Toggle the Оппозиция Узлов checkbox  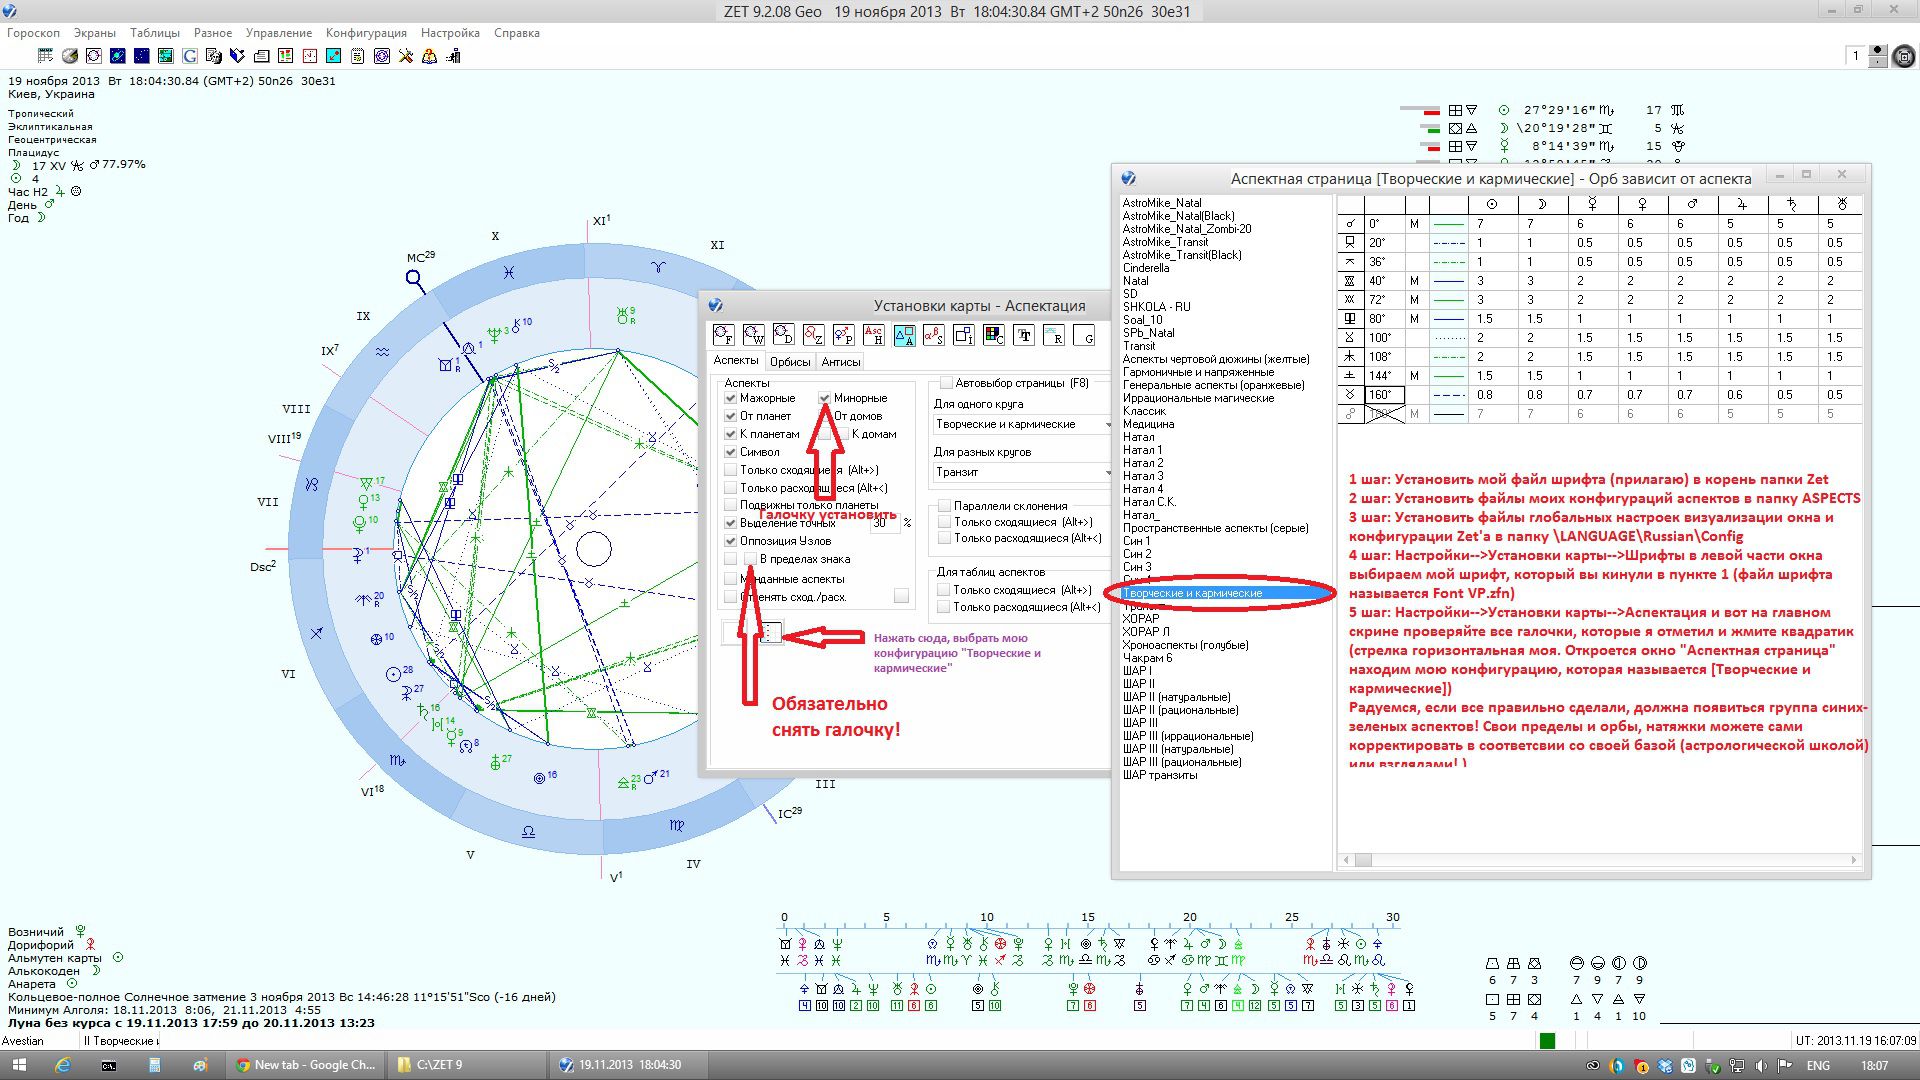pyautogui.click(x=730, y=541)
